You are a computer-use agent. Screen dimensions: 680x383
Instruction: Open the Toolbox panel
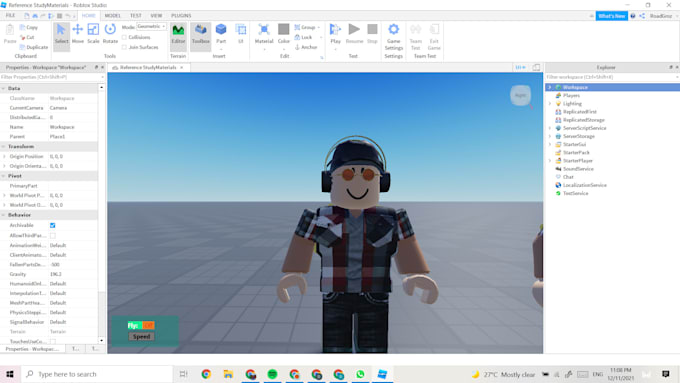click(200, 34)
